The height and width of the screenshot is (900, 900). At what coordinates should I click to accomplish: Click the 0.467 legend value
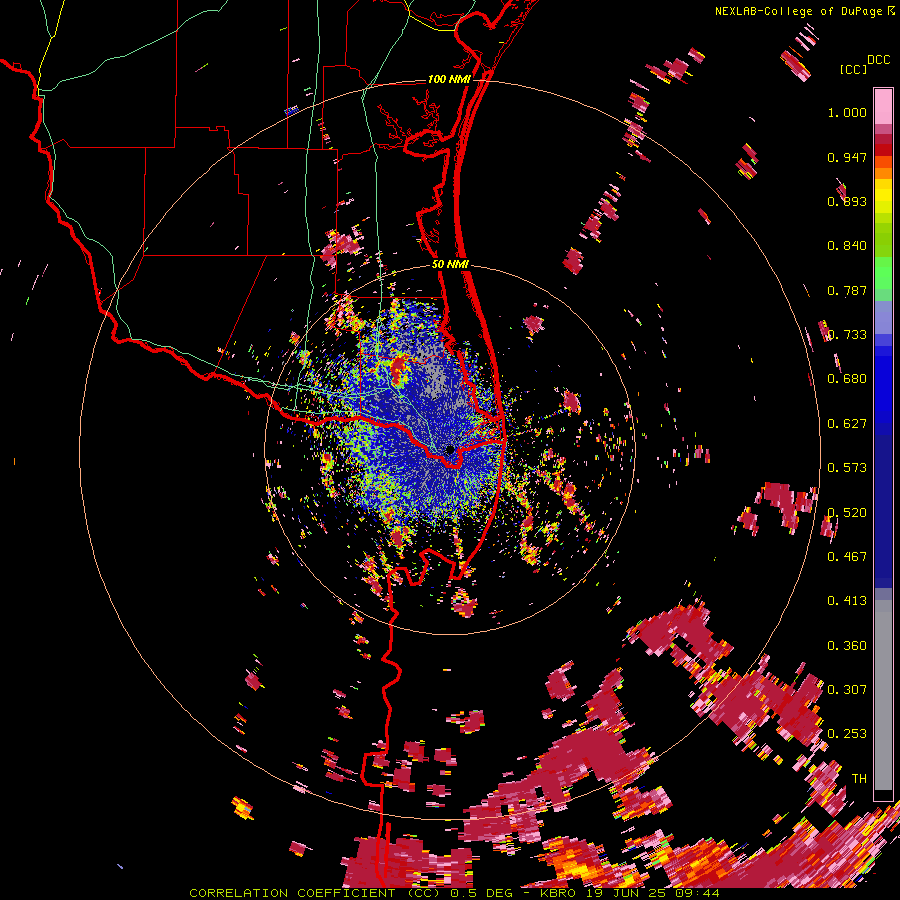(x=847, y=557)
